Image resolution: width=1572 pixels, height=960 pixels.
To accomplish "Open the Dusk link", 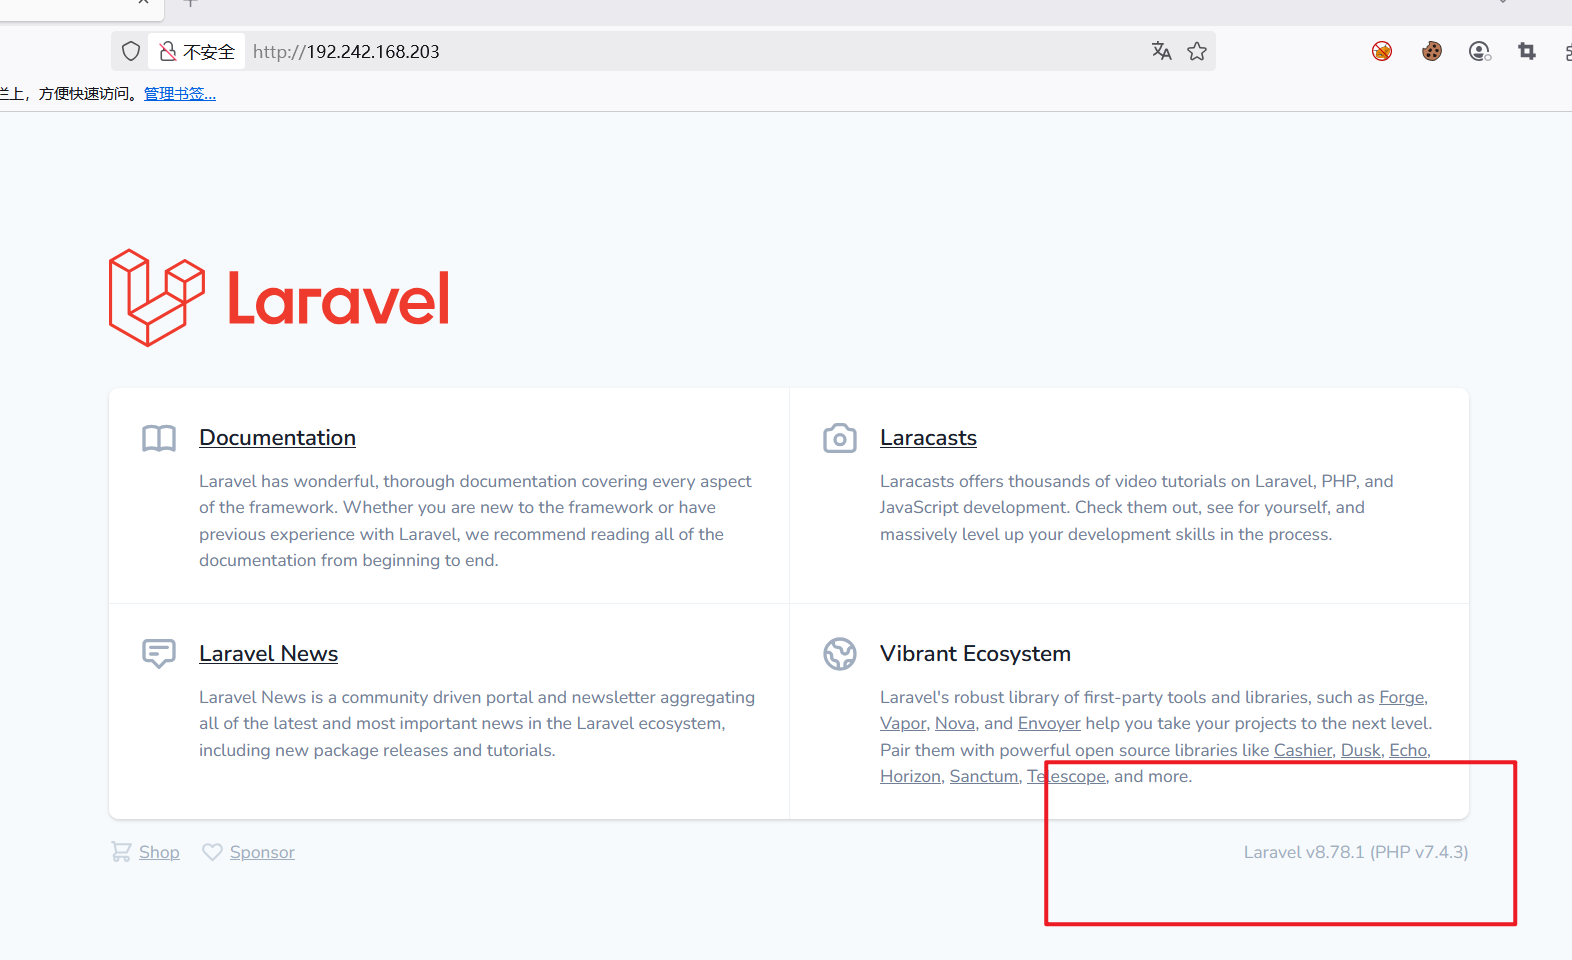I will 1361,750.
